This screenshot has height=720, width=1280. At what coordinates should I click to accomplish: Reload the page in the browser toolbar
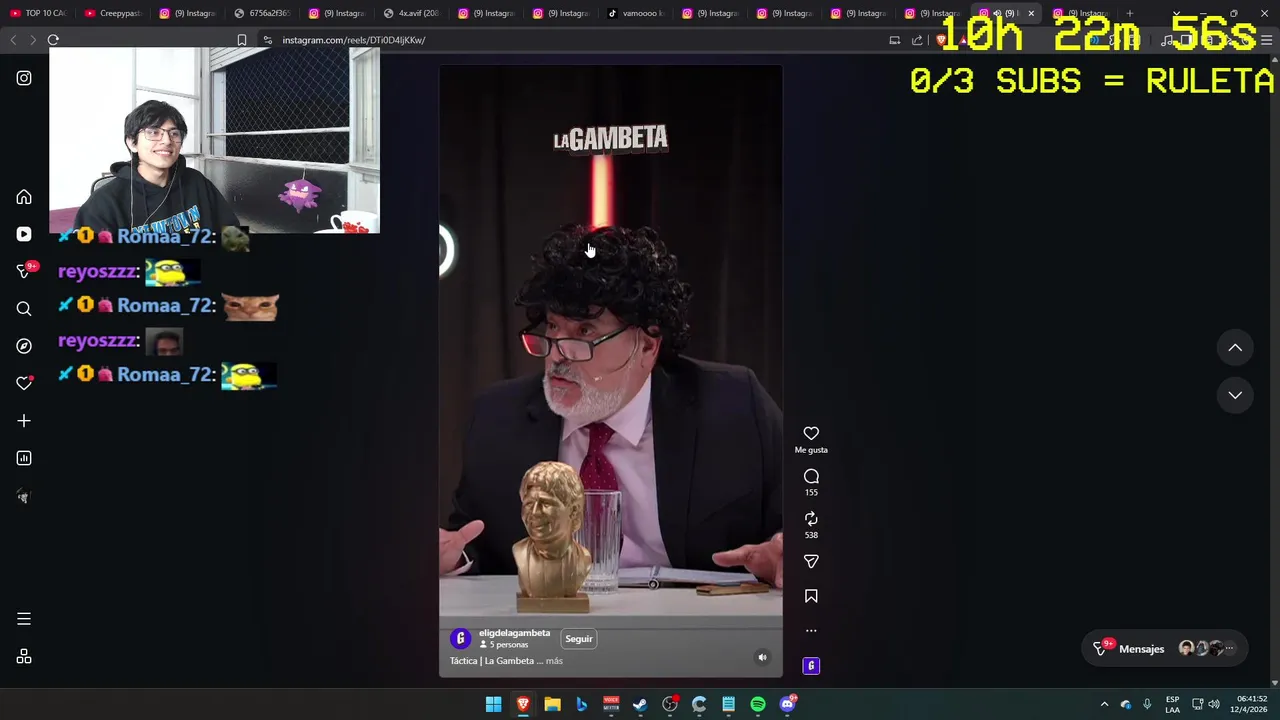[x=53, y=40]
